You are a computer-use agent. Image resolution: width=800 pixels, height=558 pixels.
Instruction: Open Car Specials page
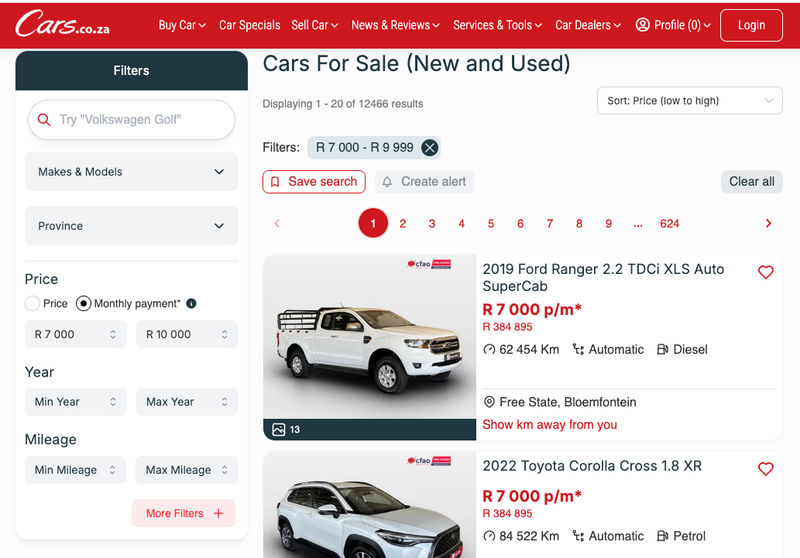249,25
